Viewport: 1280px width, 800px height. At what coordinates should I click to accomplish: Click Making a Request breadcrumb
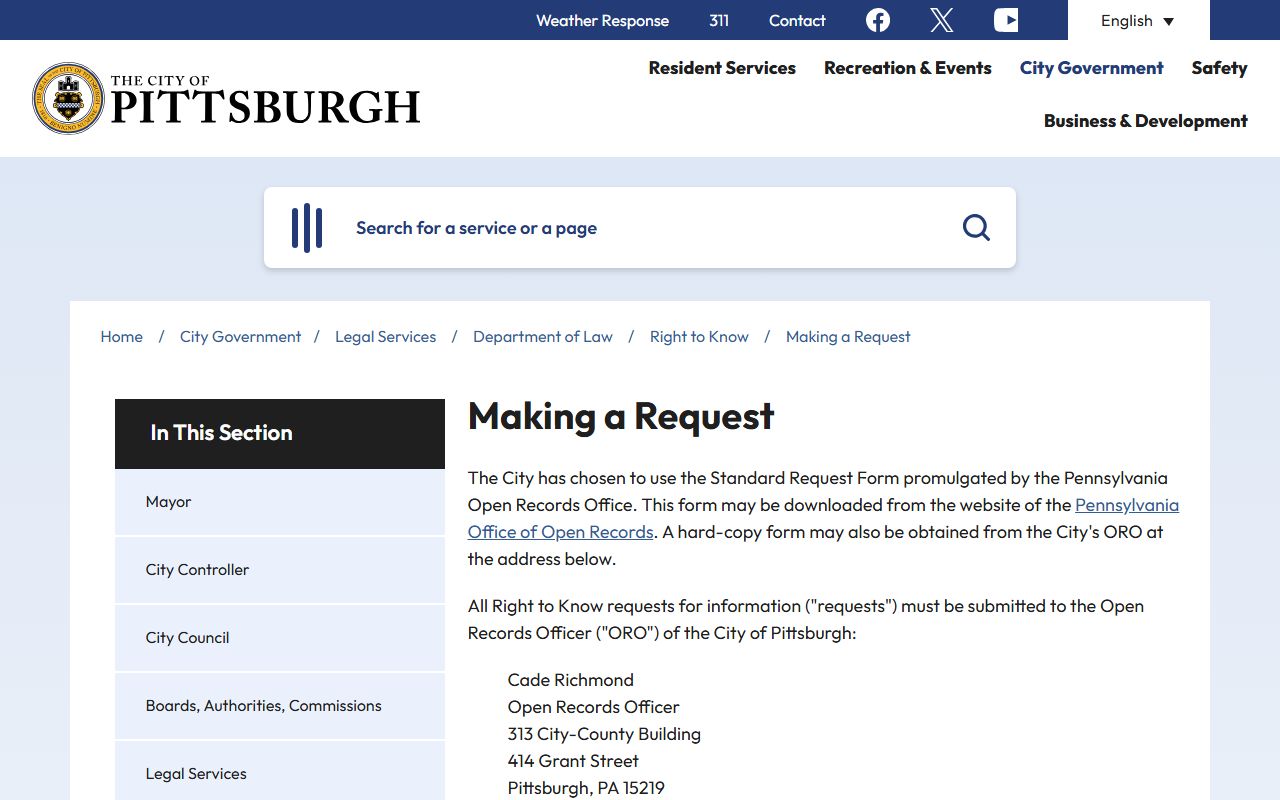tap(848, 337)
